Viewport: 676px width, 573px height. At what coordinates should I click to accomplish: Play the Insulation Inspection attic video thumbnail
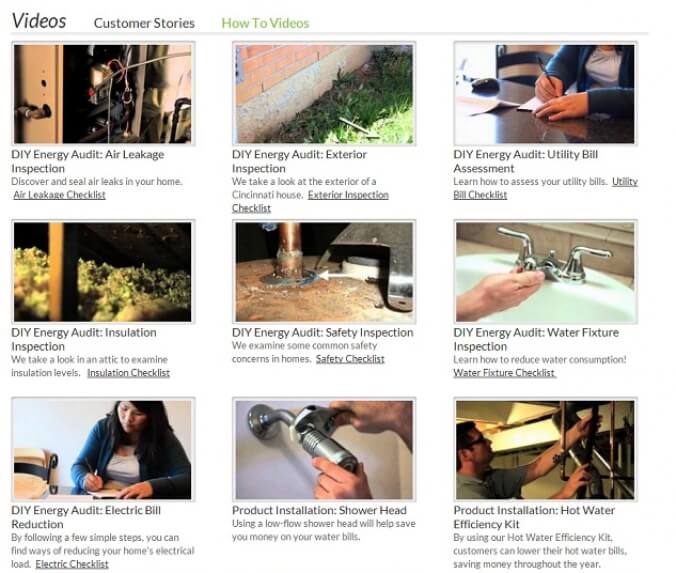[103, 272]
